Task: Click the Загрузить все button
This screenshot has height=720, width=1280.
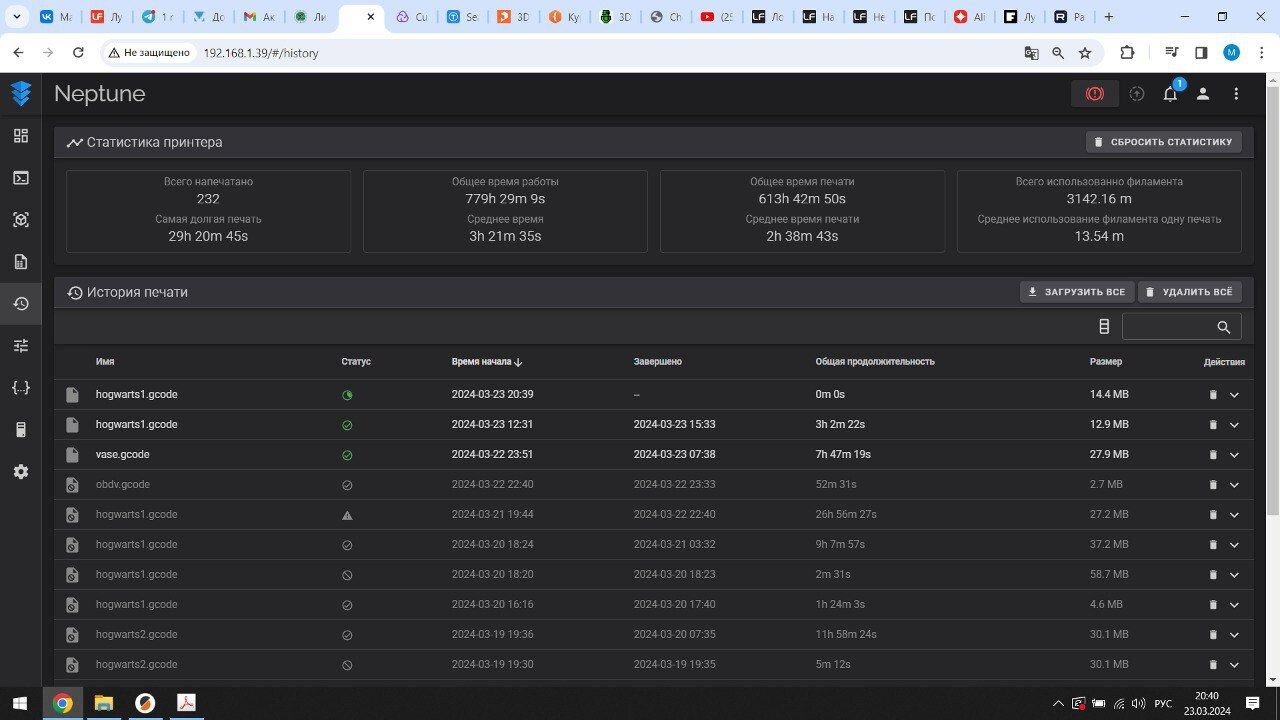Action: (x=1076, y=292)
